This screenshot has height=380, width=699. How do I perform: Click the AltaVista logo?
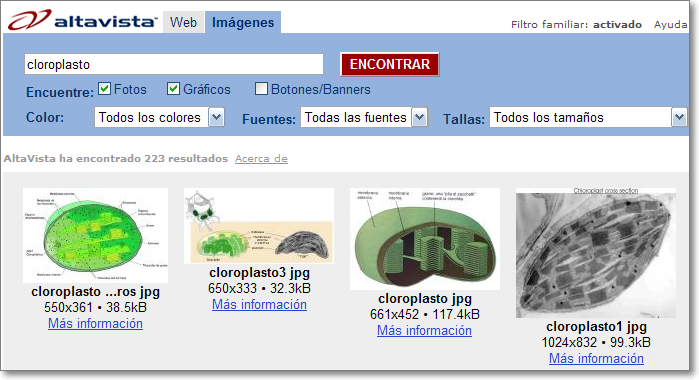[82, 20]
